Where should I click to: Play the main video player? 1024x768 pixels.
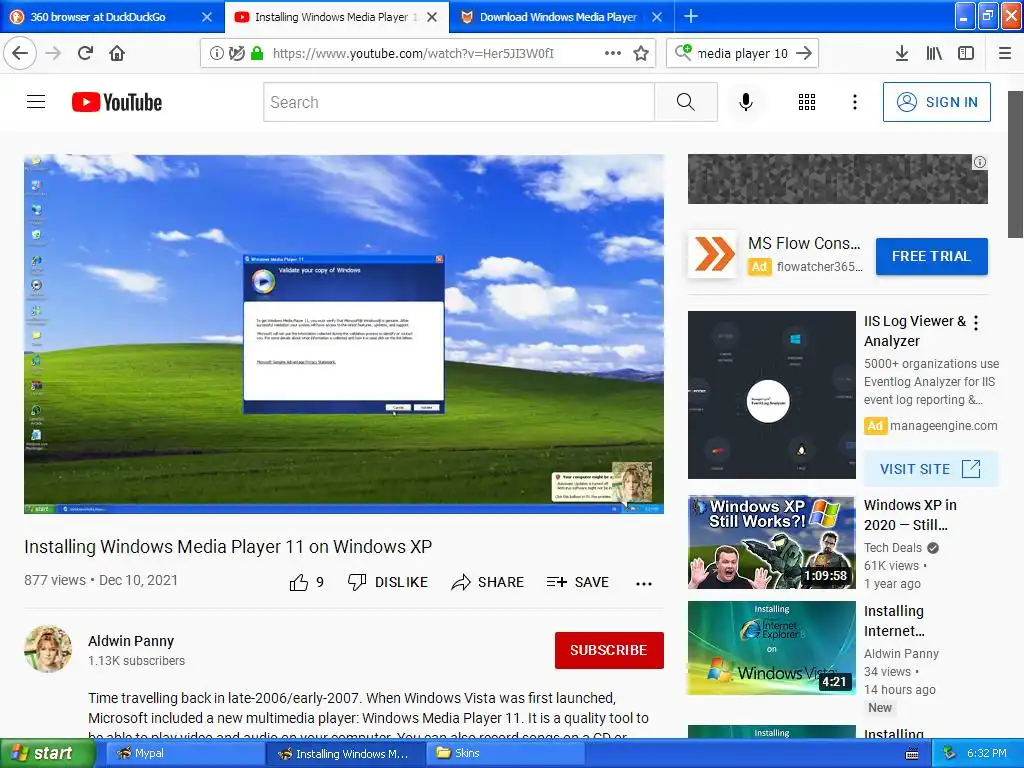(344, 334)
